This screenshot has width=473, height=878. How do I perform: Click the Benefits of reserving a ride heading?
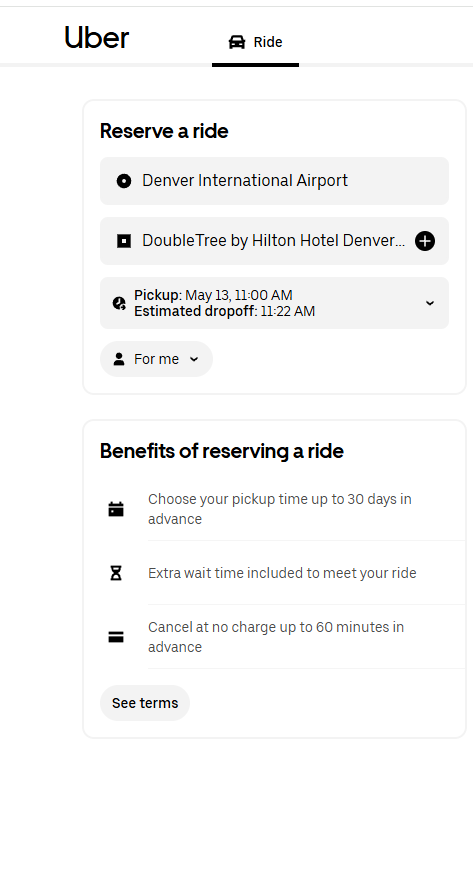pos(222,451)
